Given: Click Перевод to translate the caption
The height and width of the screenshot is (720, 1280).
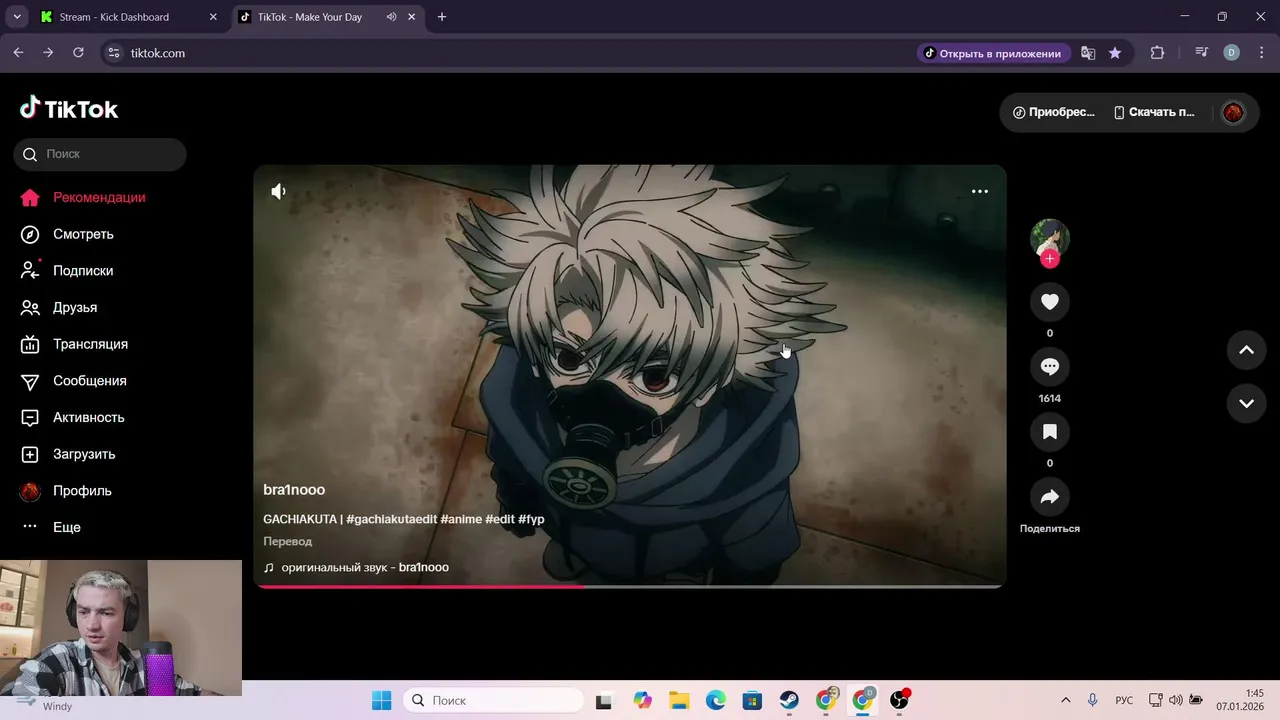Looking at the screenshot, I should [288, 541].
